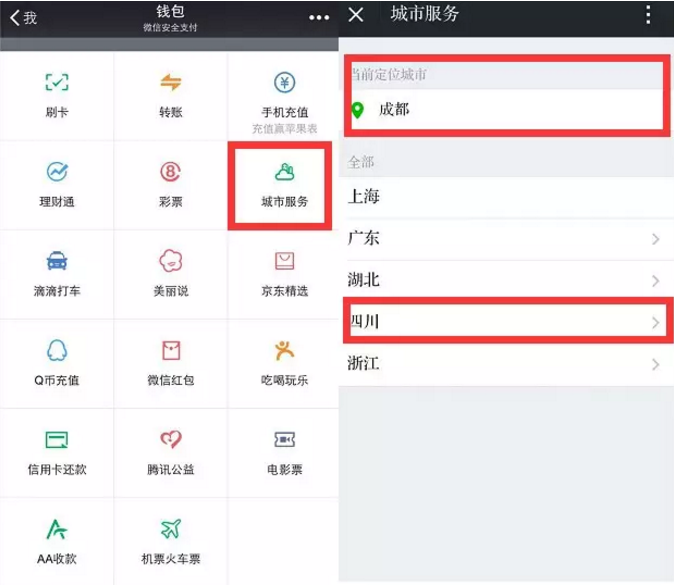Select located city 成都
This screenshot has height=587, width=674.
(506, 109)
